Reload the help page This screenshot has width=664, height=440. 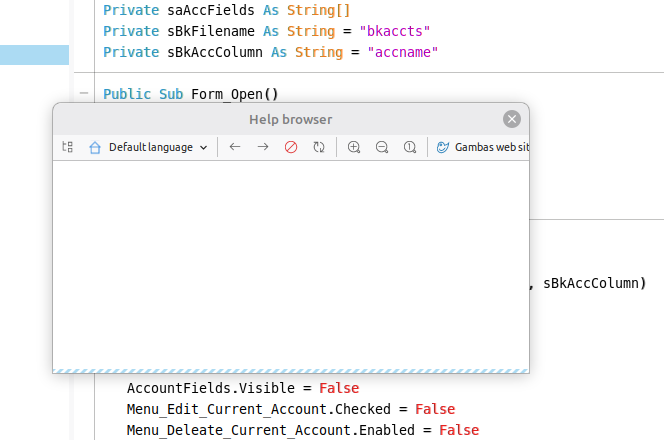[x=318, y=147]
